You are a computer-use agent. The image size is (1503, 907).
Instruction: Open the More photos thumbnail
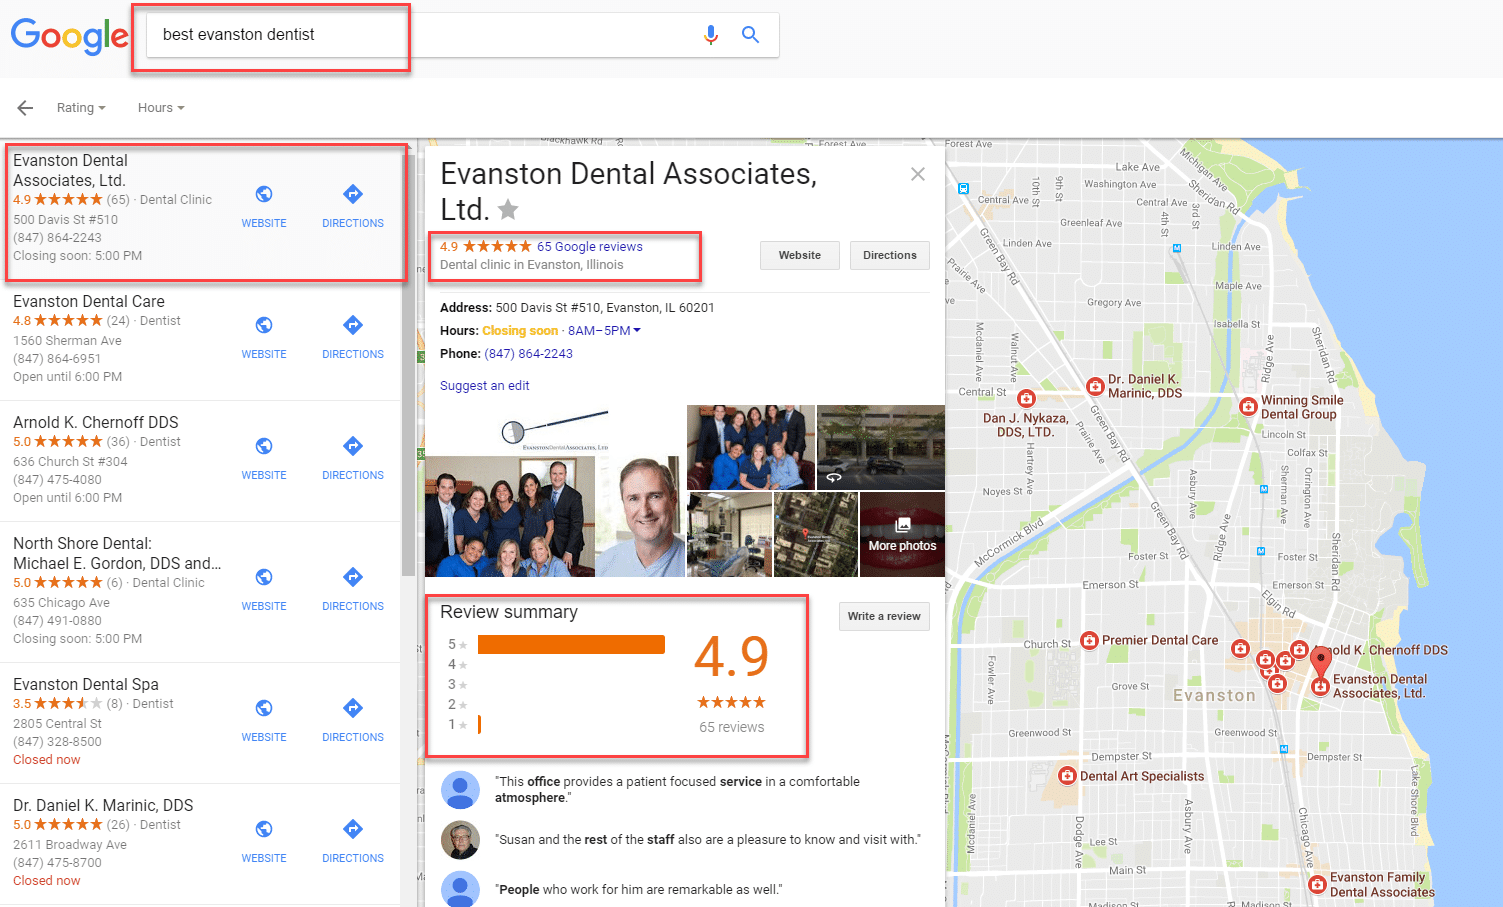(x=902, y=534)
